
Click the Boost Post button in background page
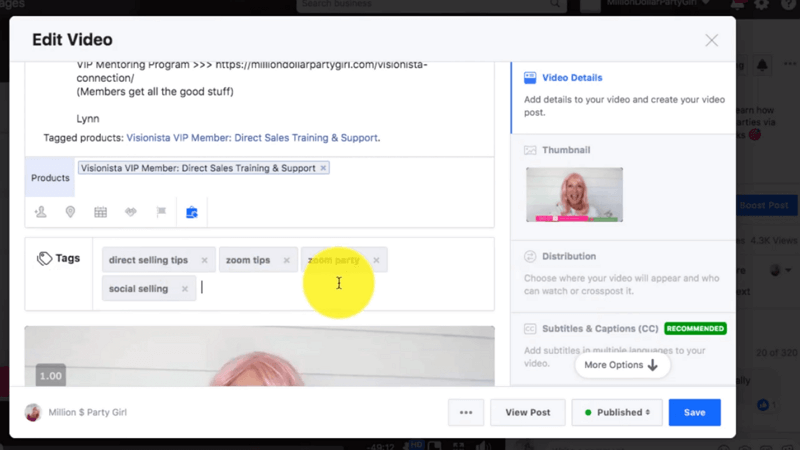[x=767, y=205]
